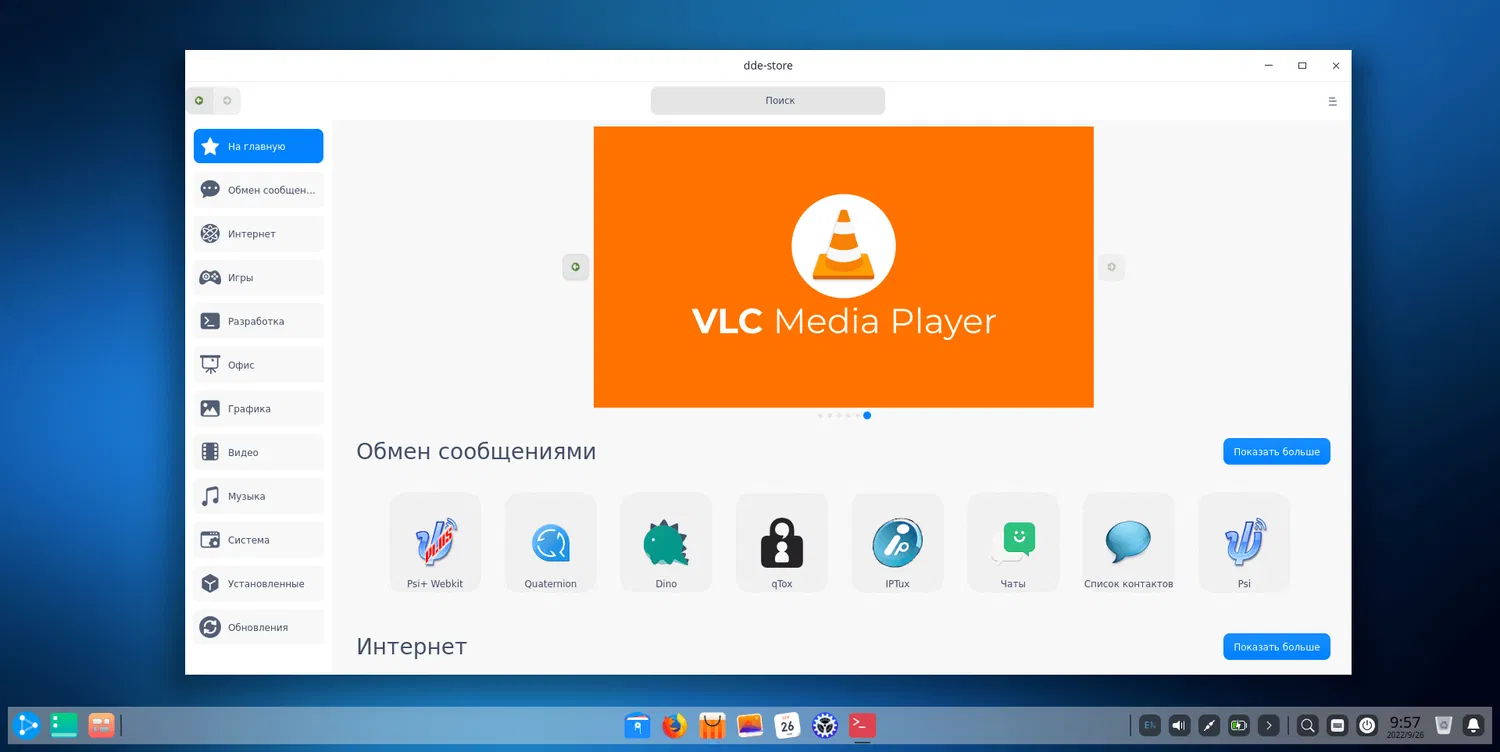The height and width of the screenshot is (752, 1500).
Task: Click the Обмен сообщениями section heading
Action: point(476,452)
